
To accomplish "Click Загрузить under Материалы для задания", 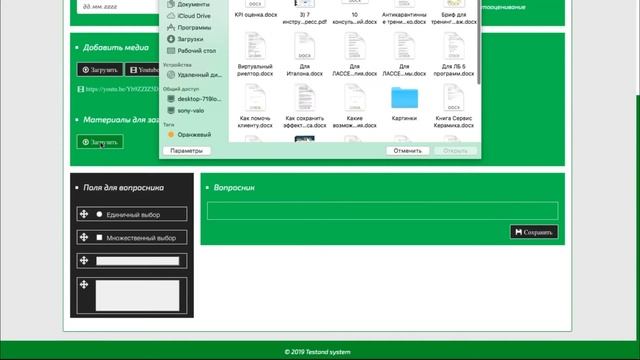I will [x=100, y=142].
